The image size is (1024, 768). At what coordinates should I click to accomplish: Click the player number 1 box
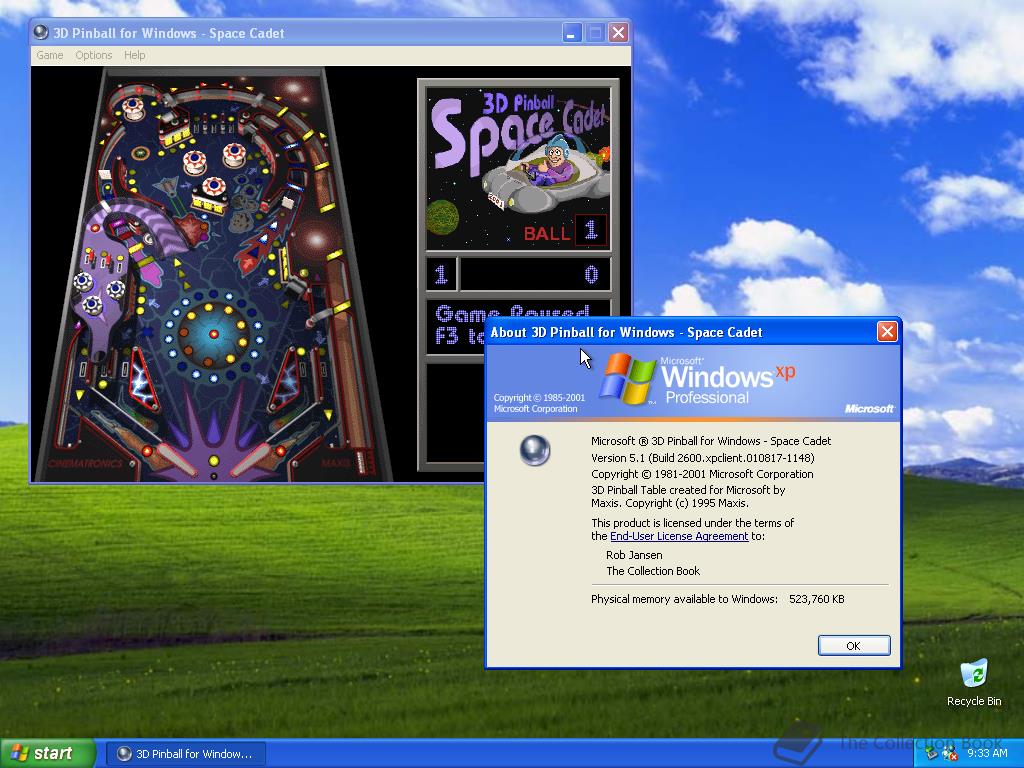click(x=441, y=274)
